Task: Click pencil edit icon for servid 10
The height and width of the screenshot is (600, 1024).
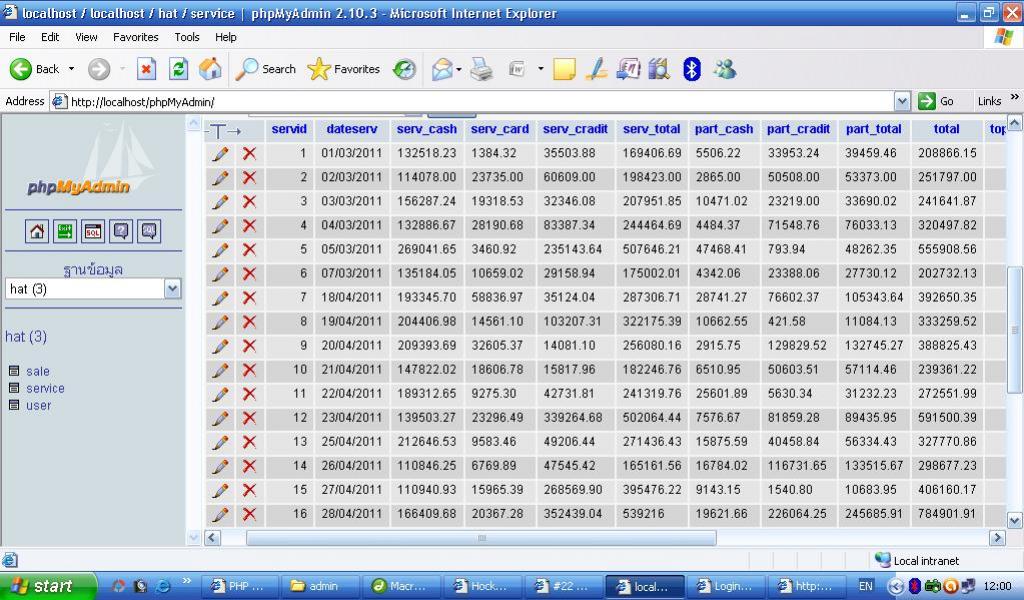Action: [220, 370]
